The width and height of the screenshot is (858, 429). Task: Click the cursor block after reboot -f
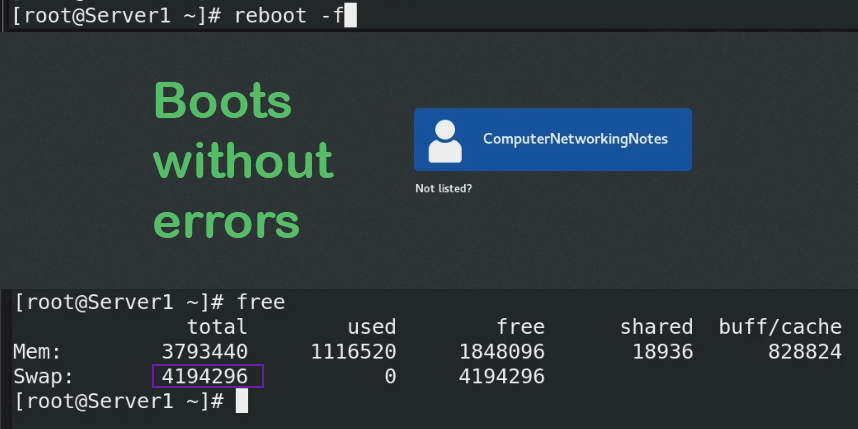pyautogui.click(x=350, y=15)
